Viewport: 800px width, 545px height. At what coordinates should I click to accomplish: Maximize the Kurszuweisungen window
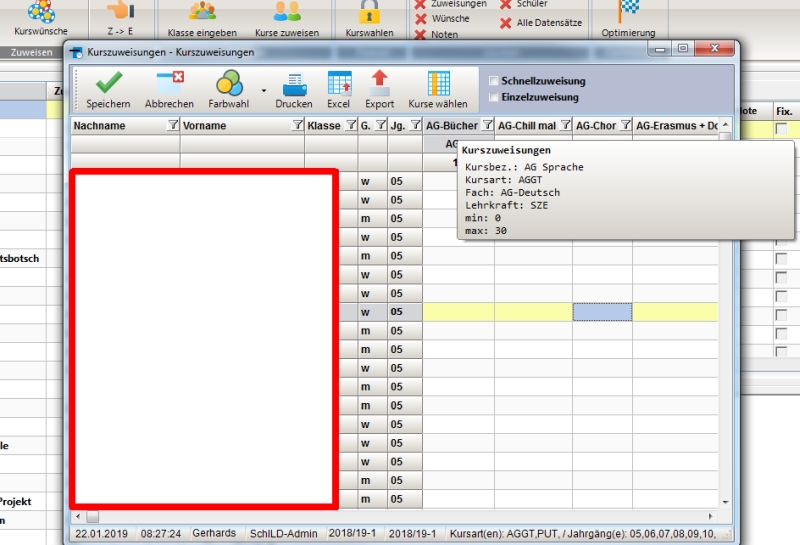(x=683, y=48)
